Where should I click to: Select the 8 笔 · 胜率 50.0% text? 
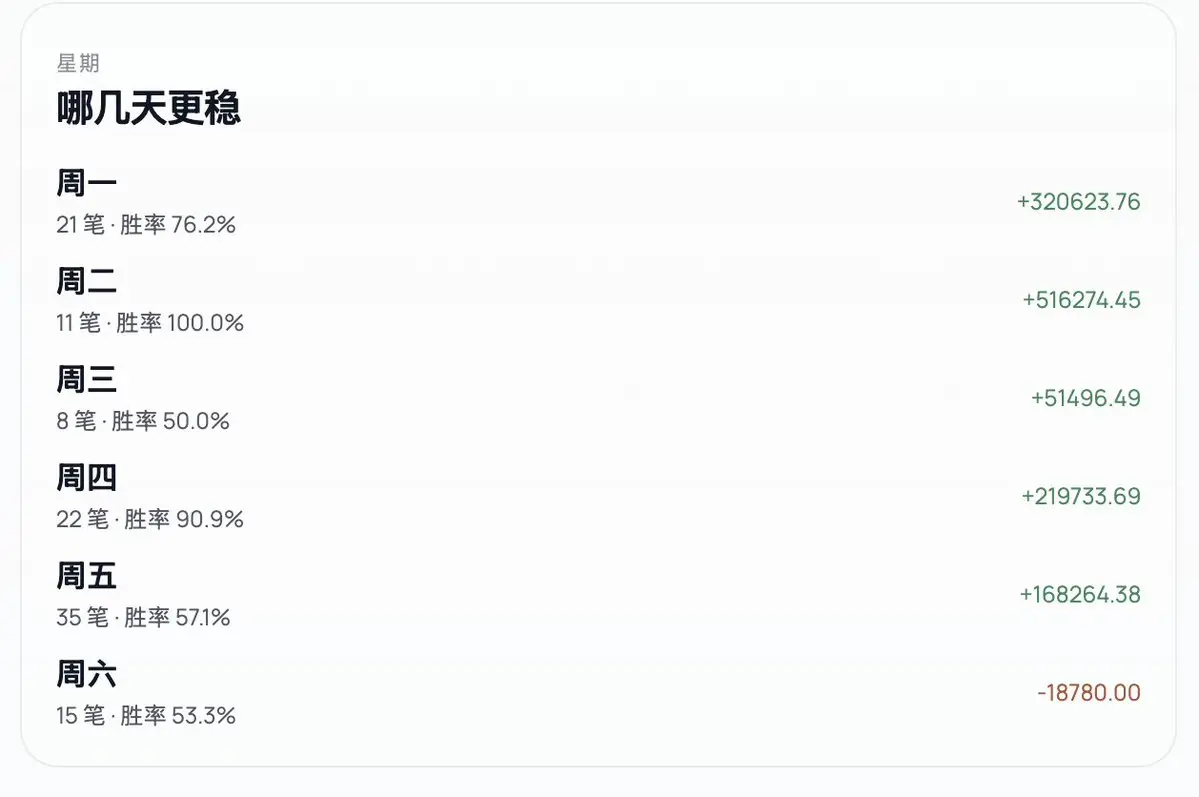(x=143, y=421)
